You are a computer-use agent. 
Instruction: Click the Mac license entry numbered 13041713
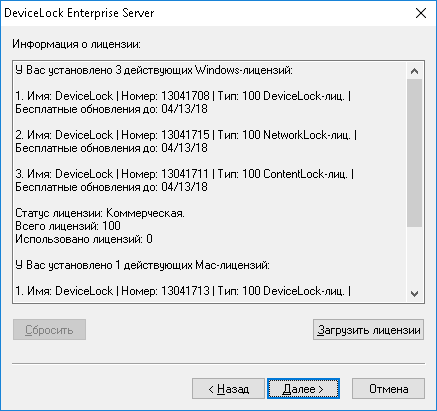pyautogui.click(x=183, y=291)
